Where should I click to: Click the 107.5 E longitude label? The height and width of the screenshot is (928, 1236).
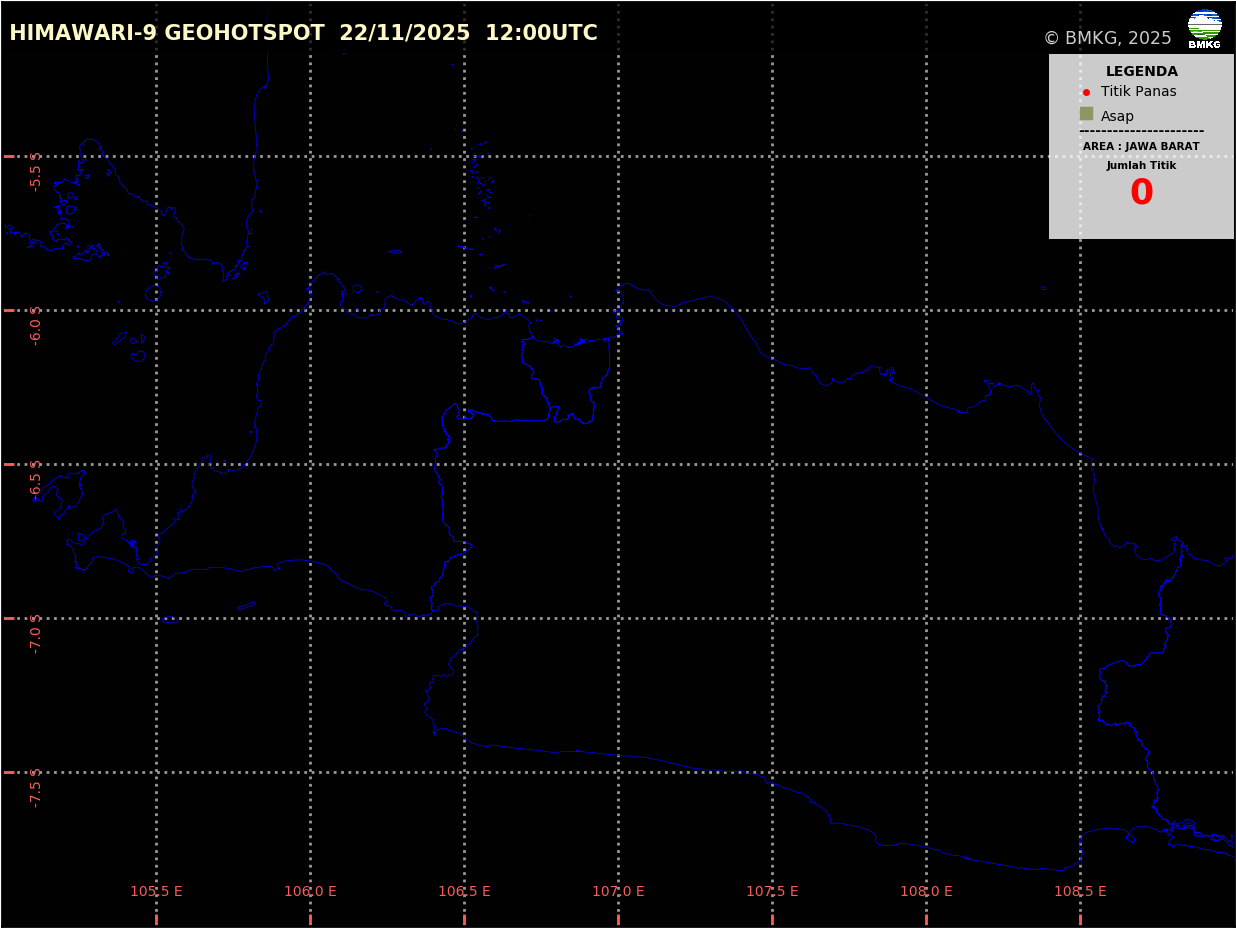coord(772,891)
